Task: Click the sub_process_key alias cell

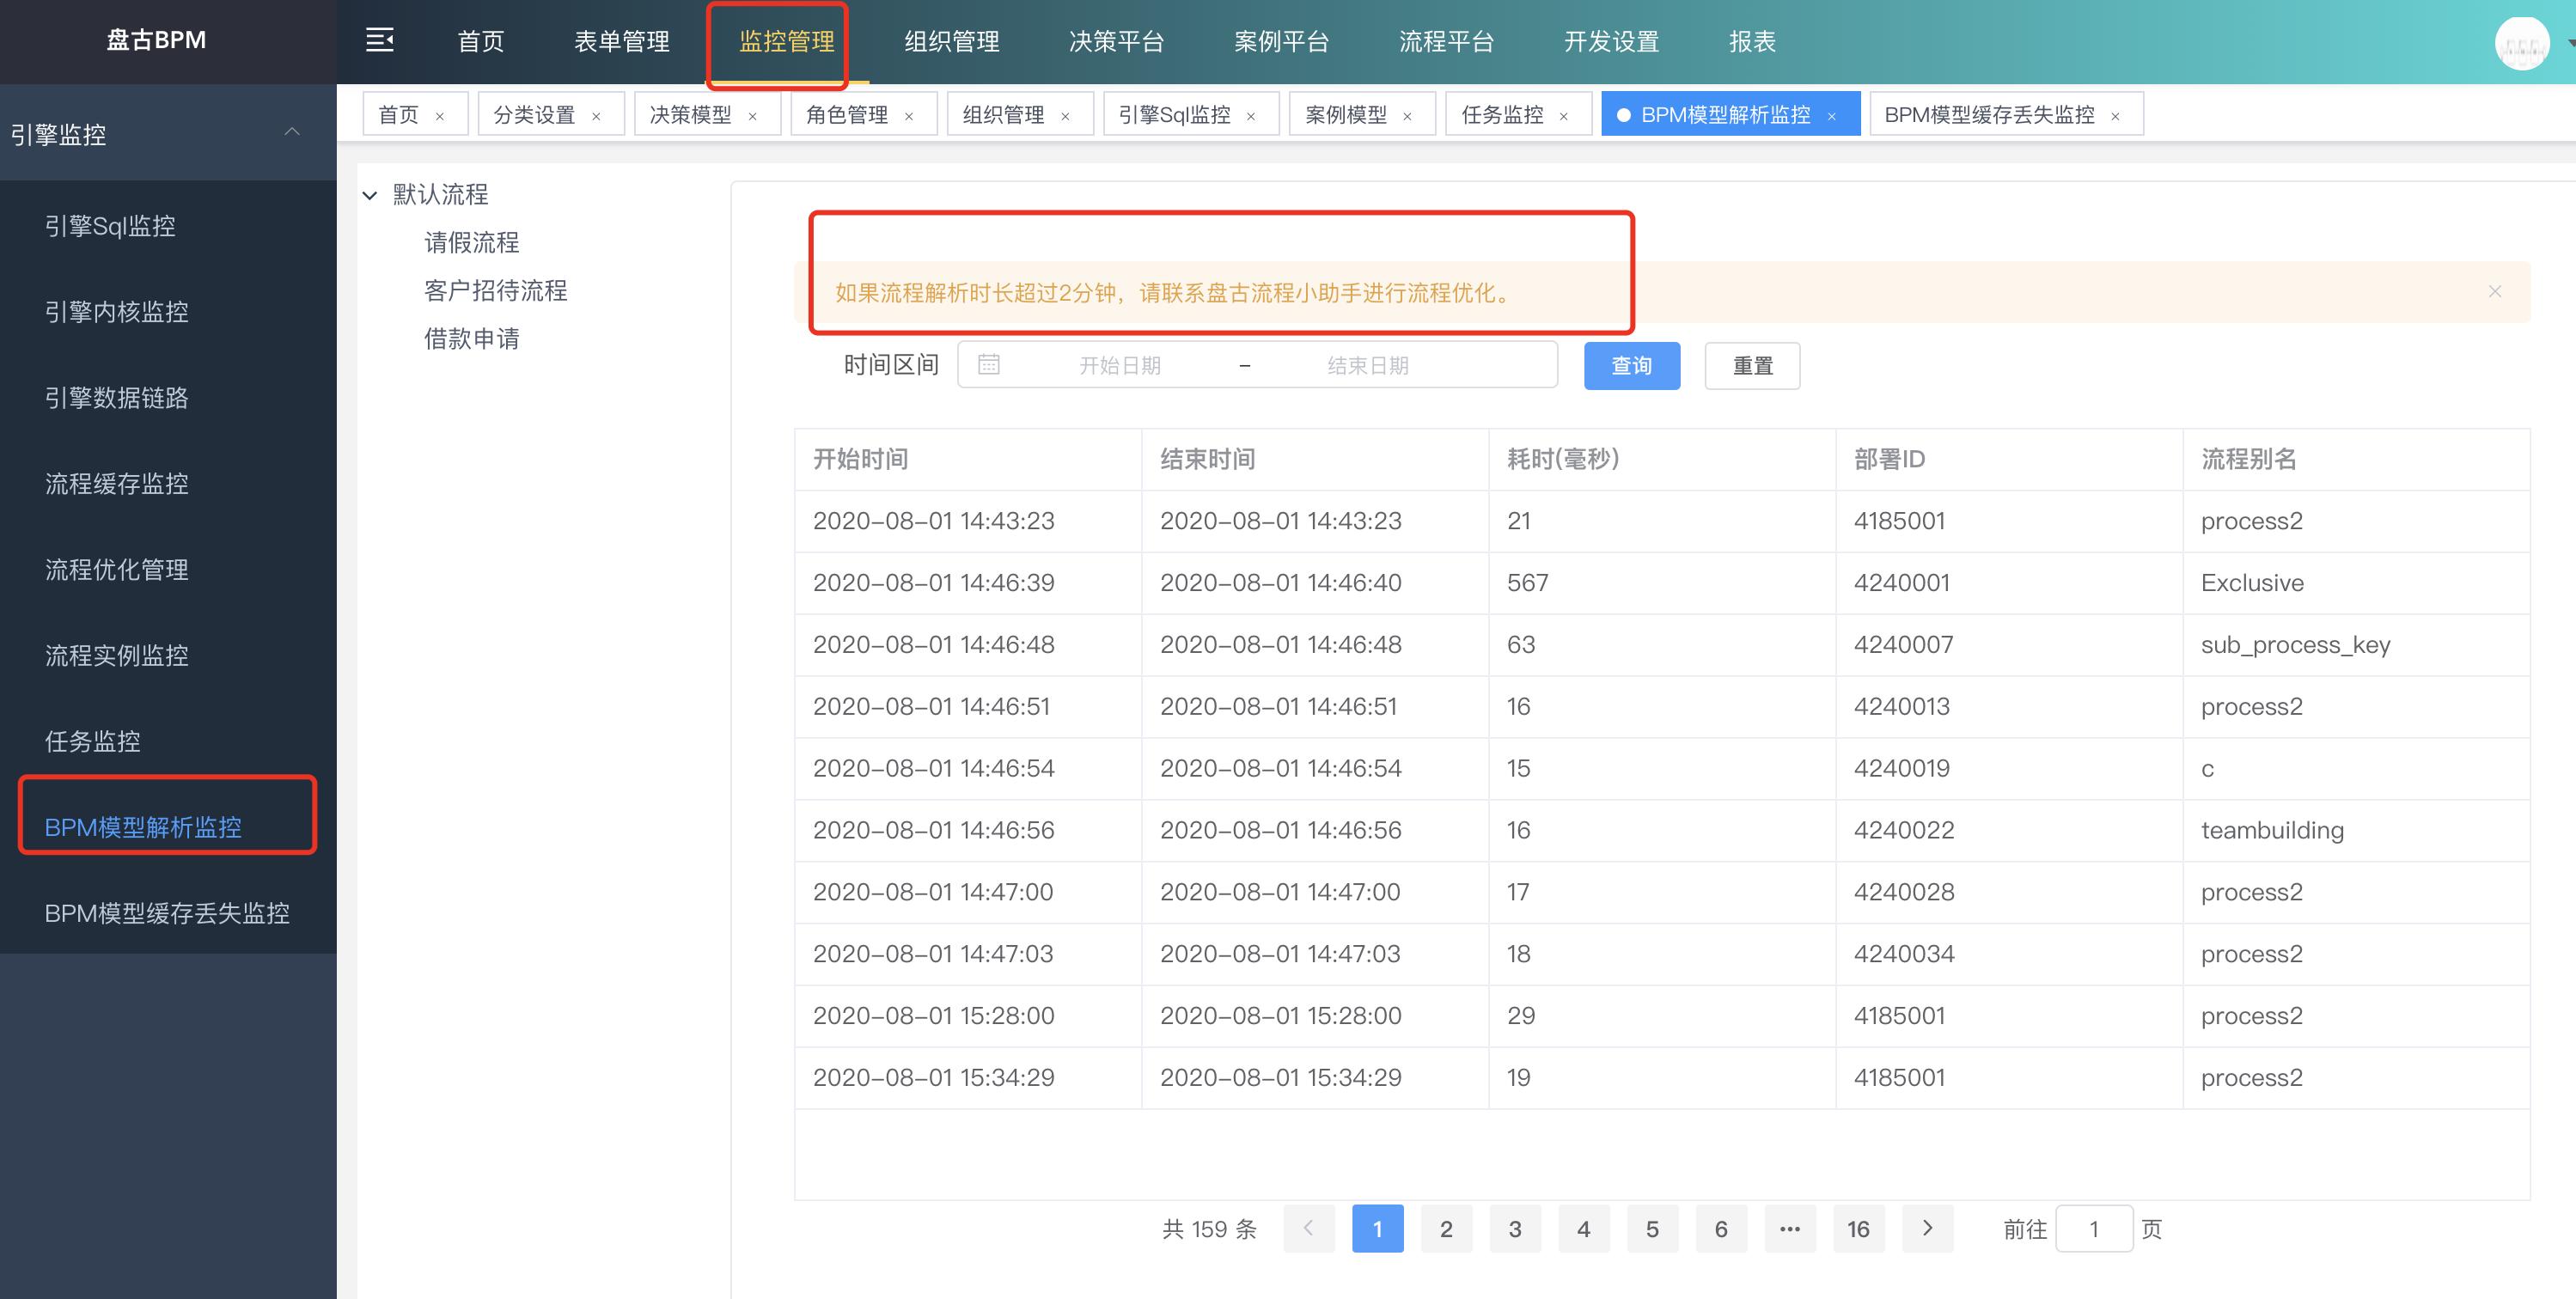Action: point(2356,645)
